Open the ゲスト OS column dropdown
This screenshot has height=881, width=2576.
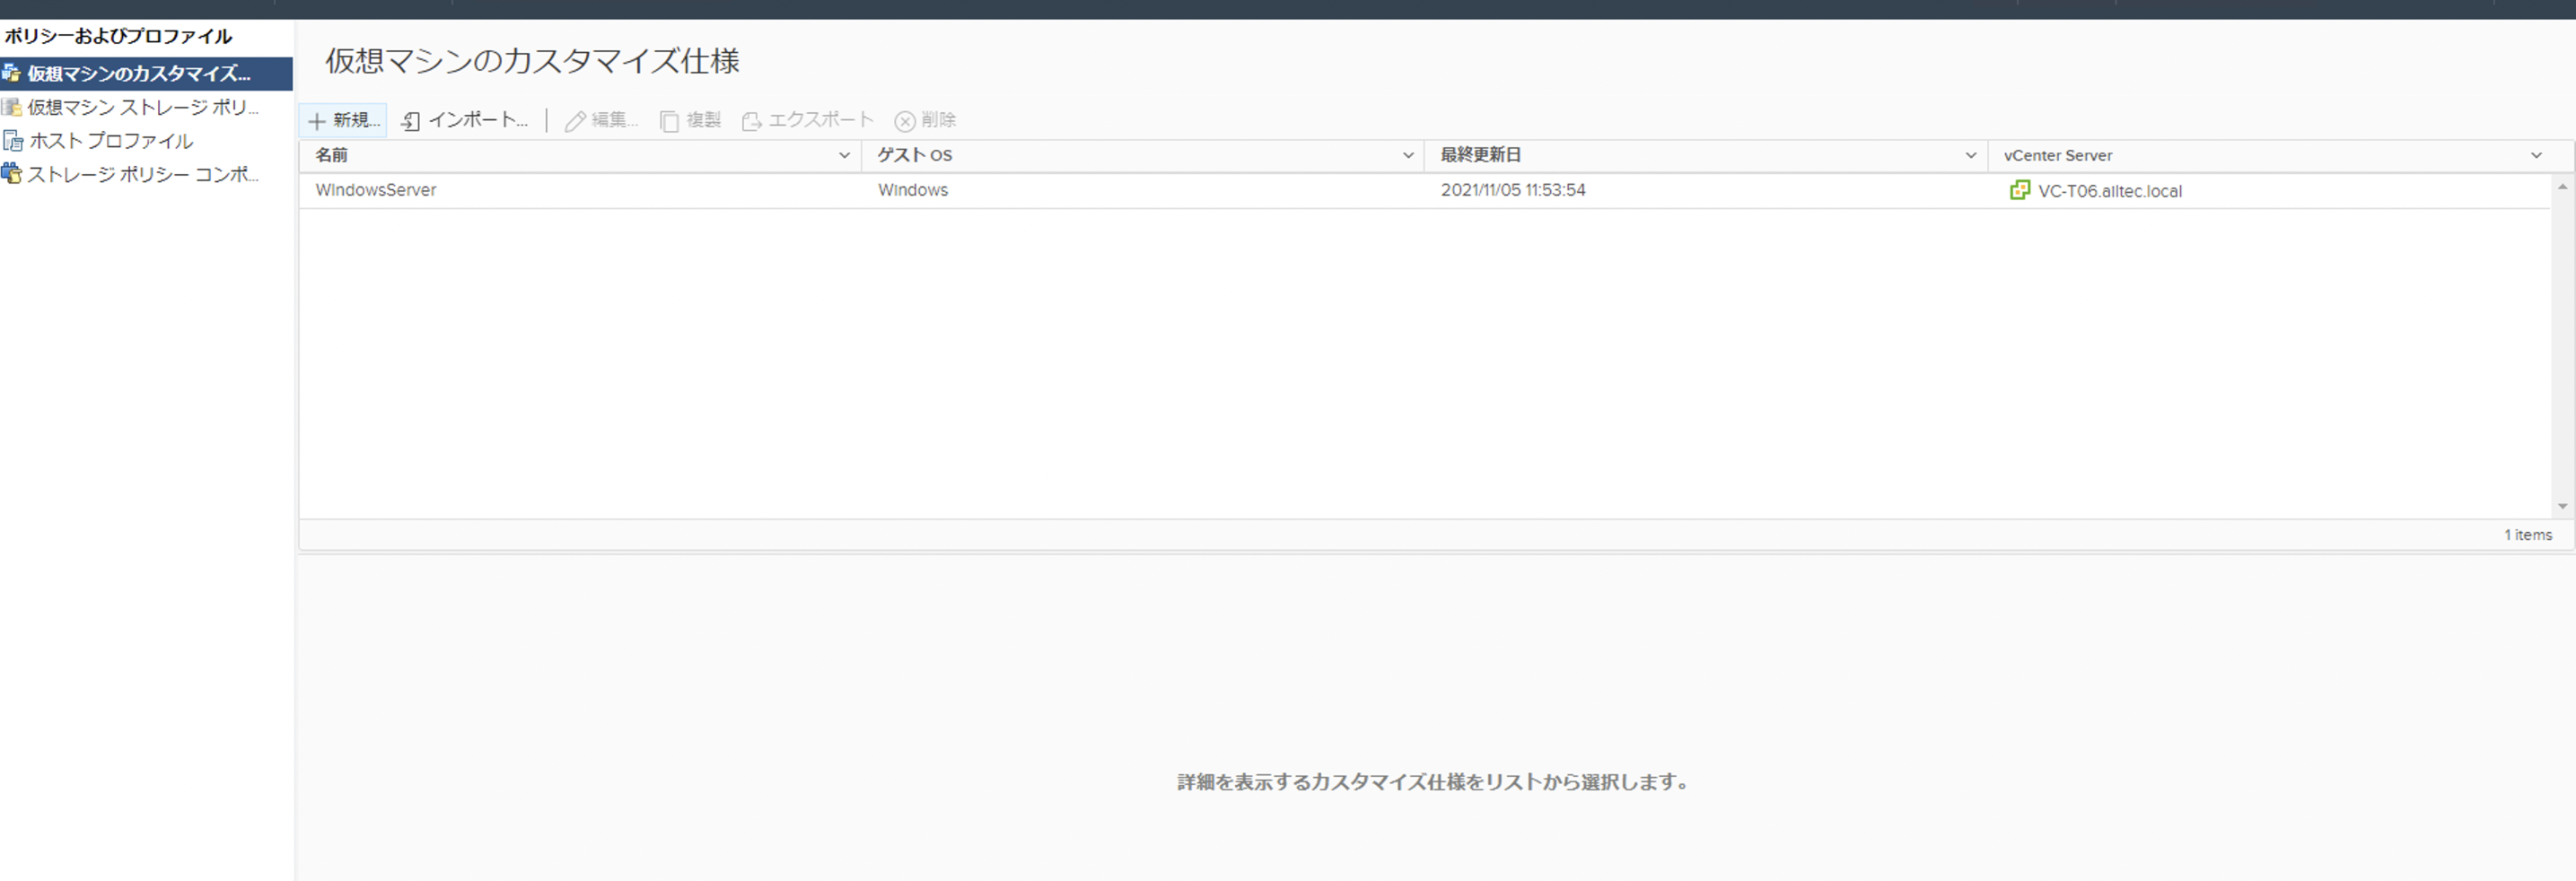click(x=1409, y=156)
